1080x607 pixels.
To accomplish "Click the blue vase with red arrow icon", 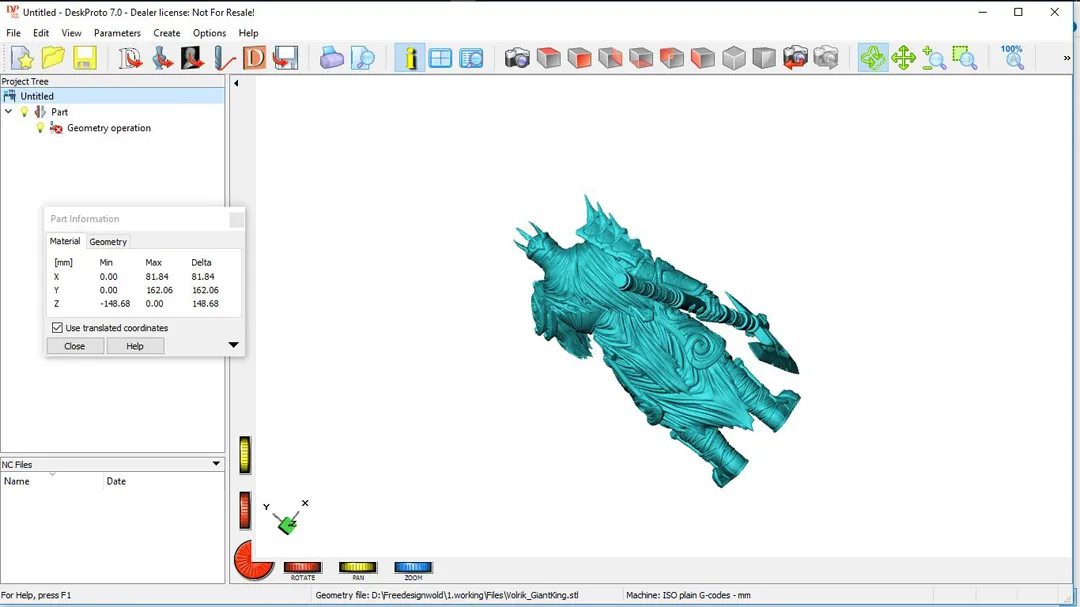I will 162,59.
